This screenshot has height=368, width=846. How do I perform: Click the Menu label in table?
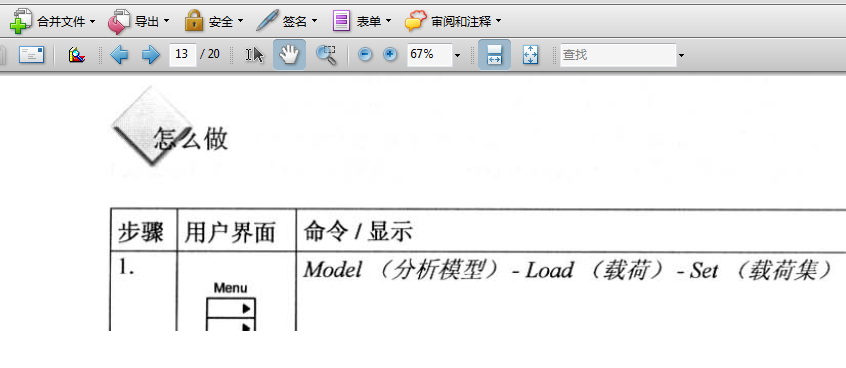click(x=230, y=288)
